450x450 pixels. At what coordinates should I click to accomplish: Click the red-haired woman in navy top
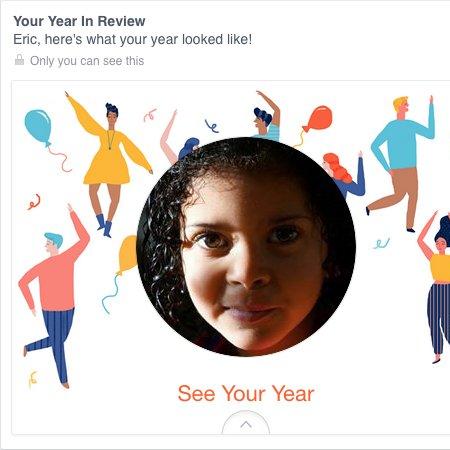[x=345, y=175]
